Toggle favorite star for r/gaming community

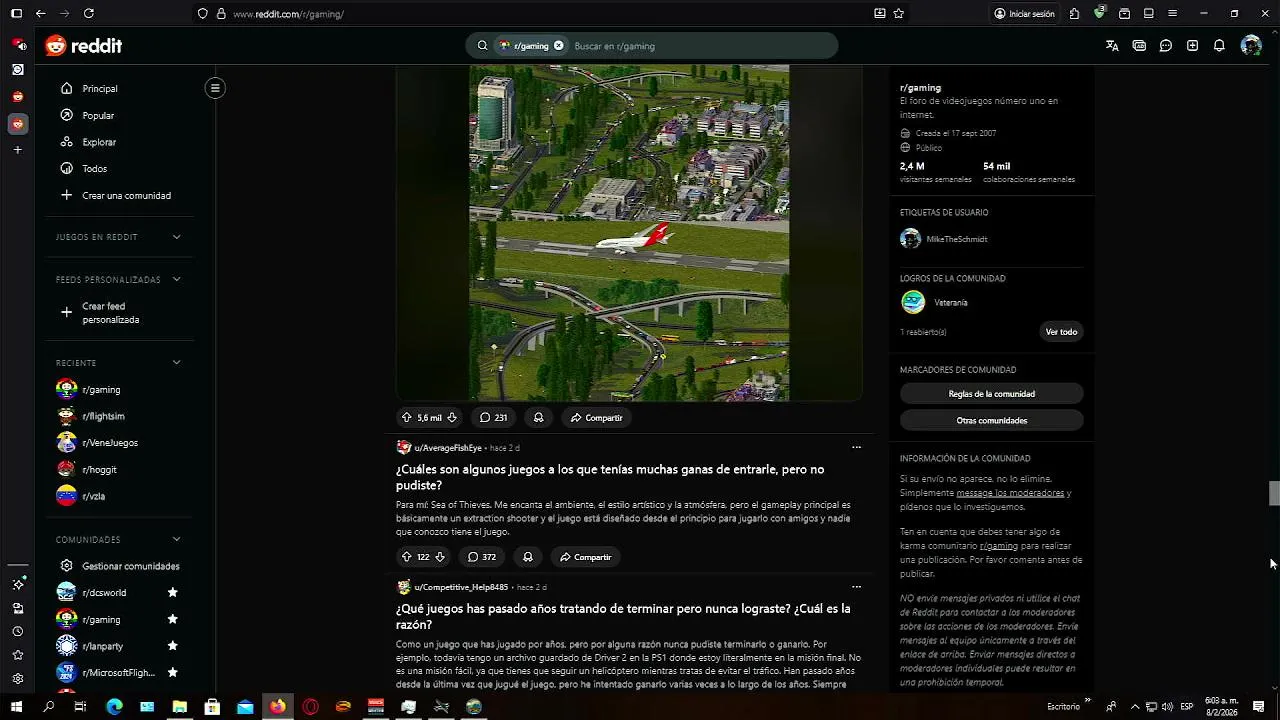click(172, 619)
